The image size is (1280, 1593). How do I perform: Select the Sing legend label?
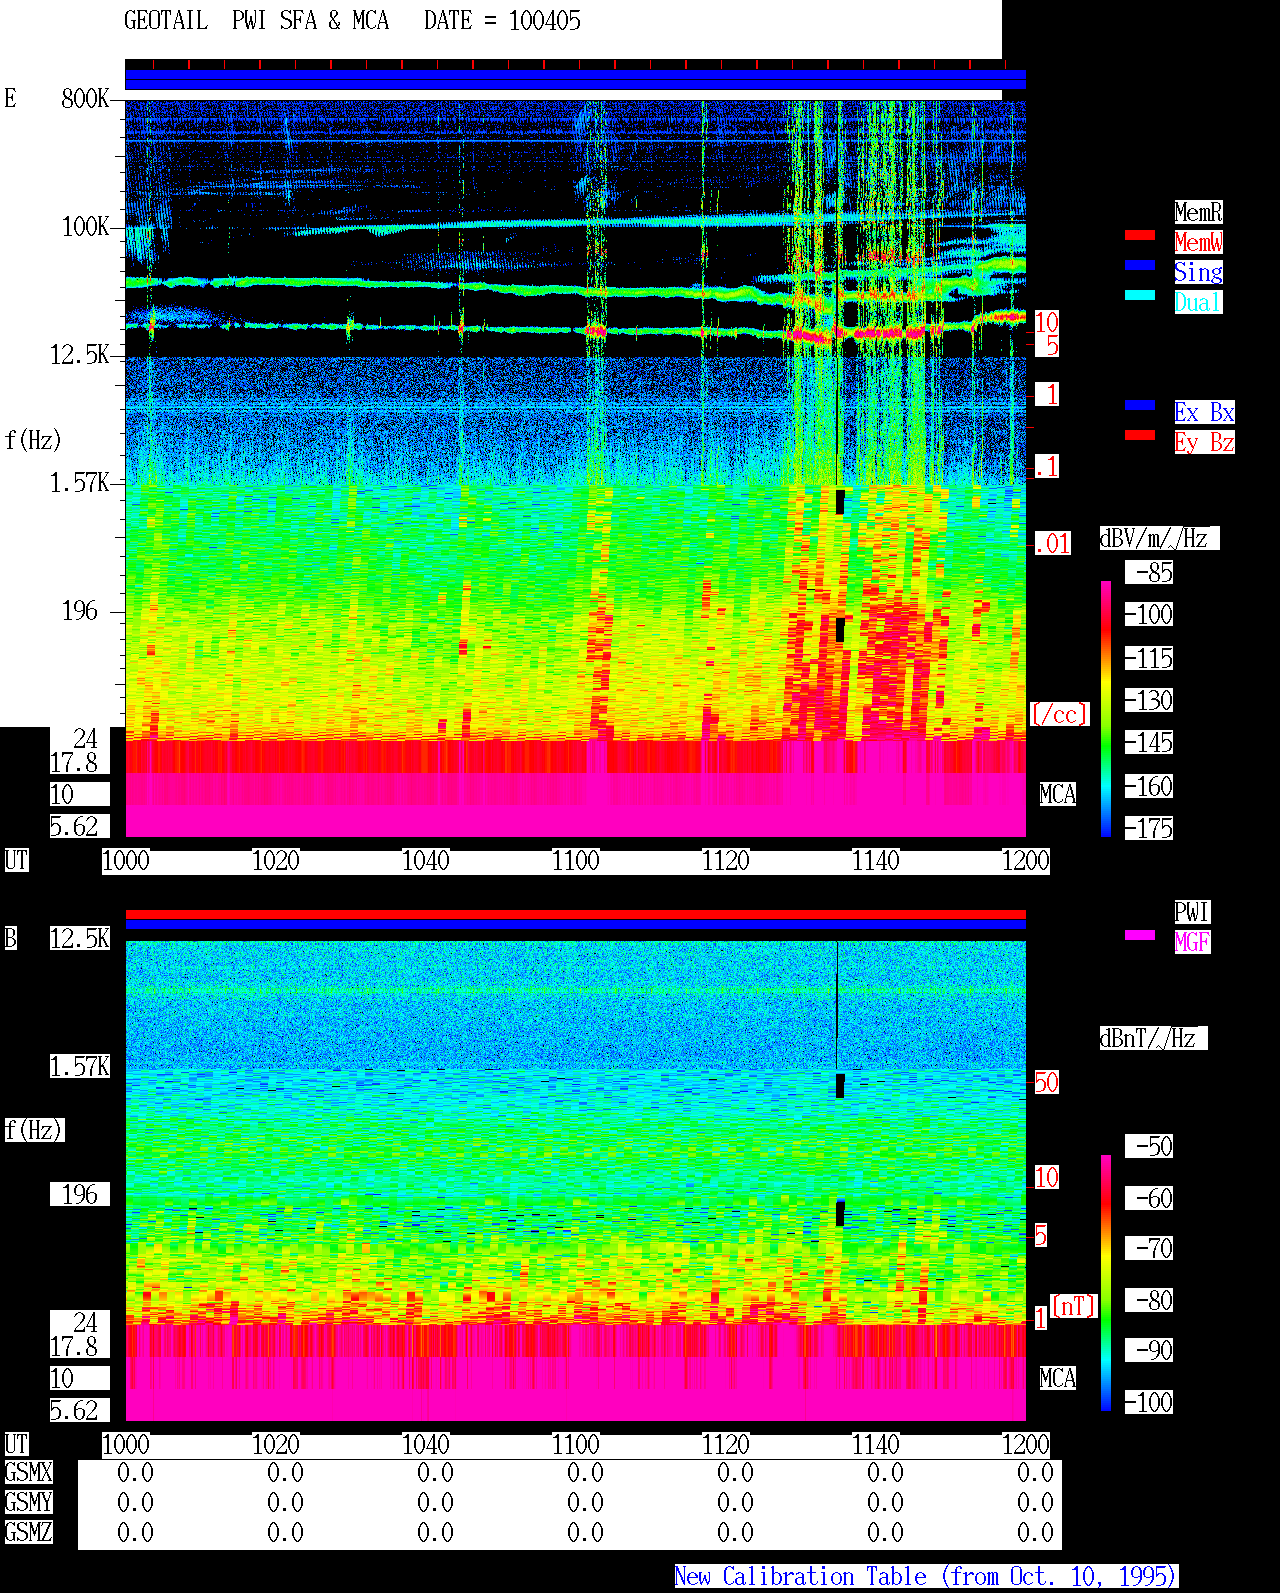pos(1198,272)
